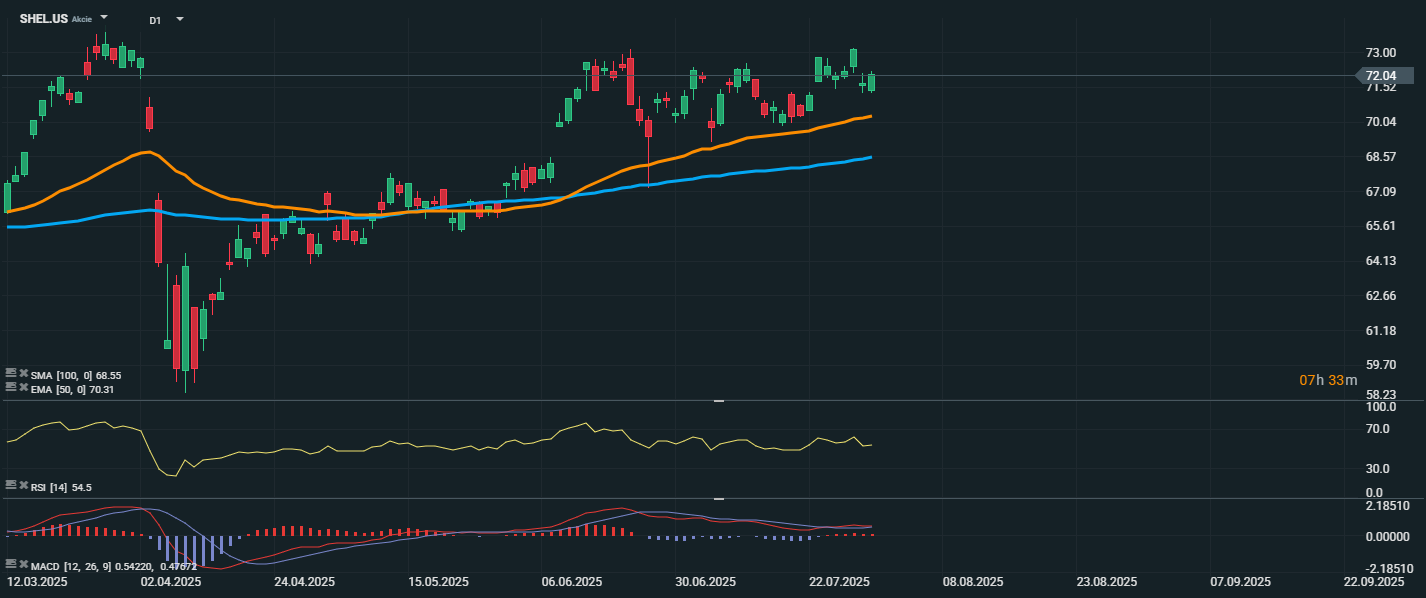Click the 65.61 price axis label
The width and height of the screenshot is (1426, 598).
(x=1381, y=226)
